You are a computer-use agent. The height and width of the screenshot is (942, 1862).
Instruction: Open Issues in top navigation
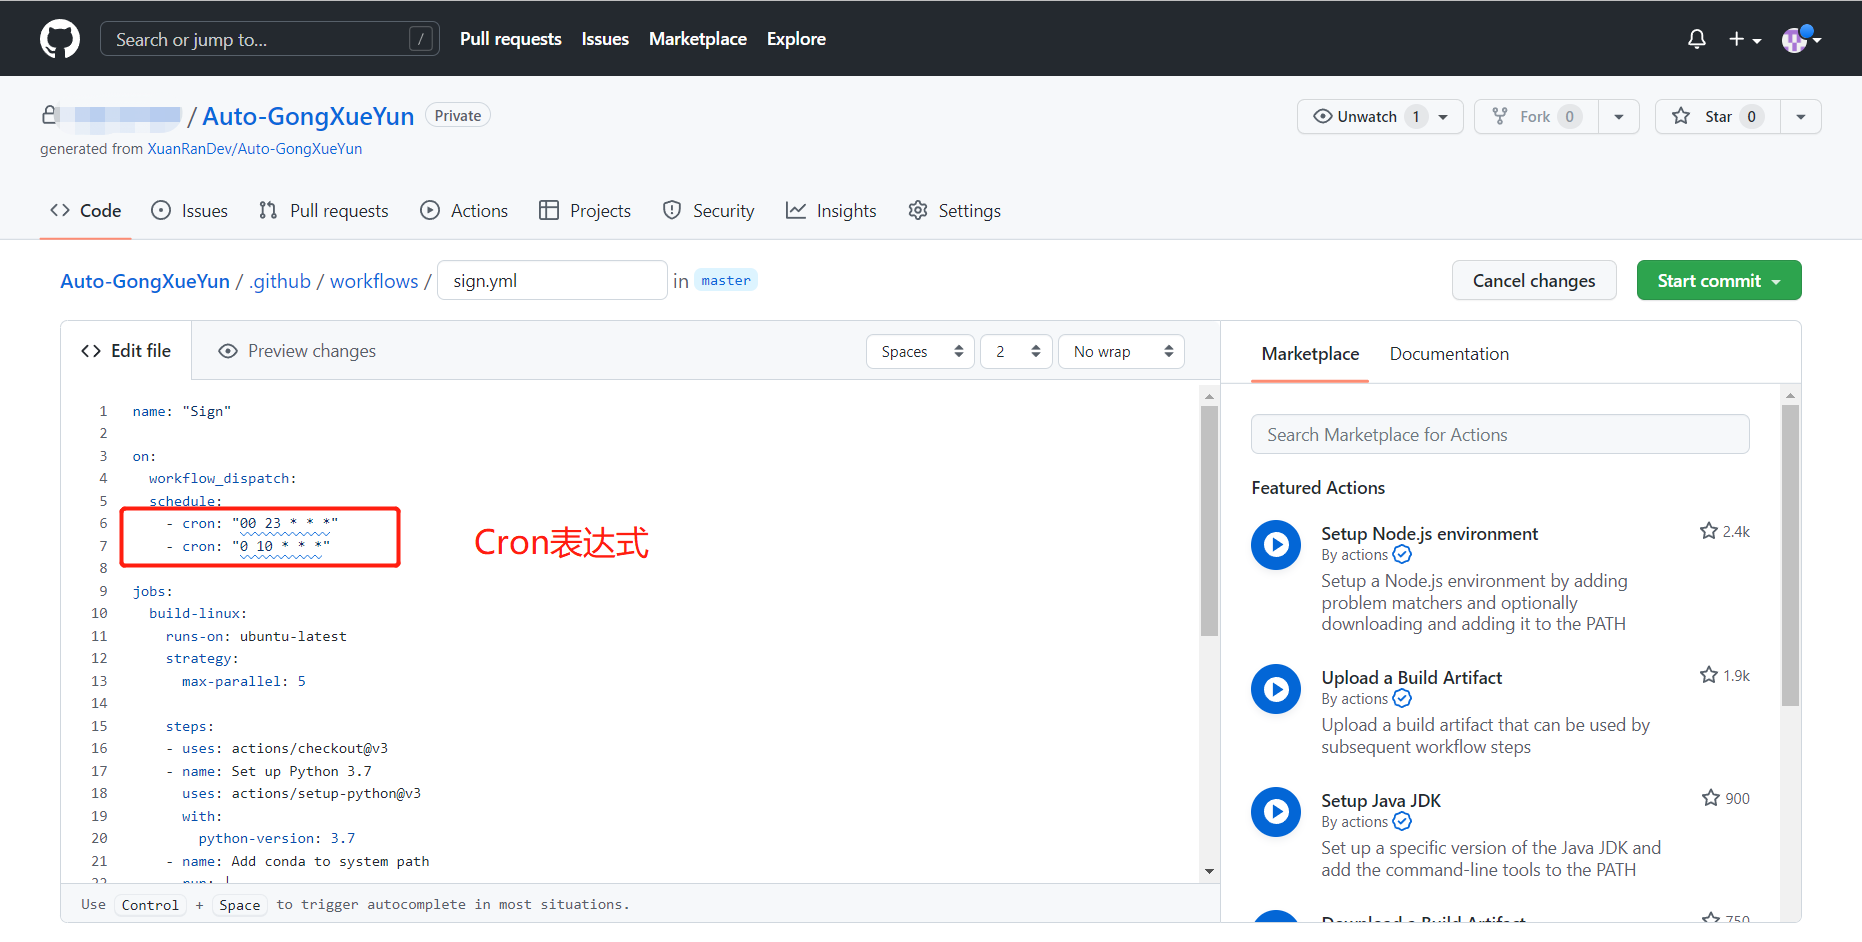pyautogui.click(x=605, y=39)
